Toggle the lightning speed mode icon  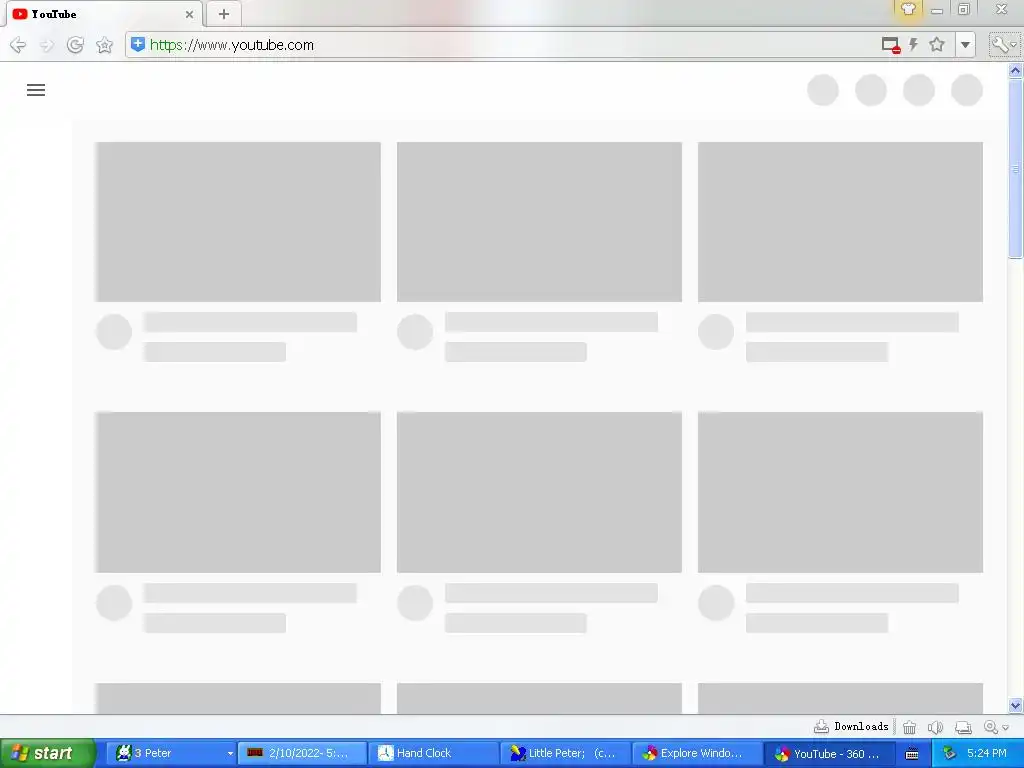click(914, 45)
